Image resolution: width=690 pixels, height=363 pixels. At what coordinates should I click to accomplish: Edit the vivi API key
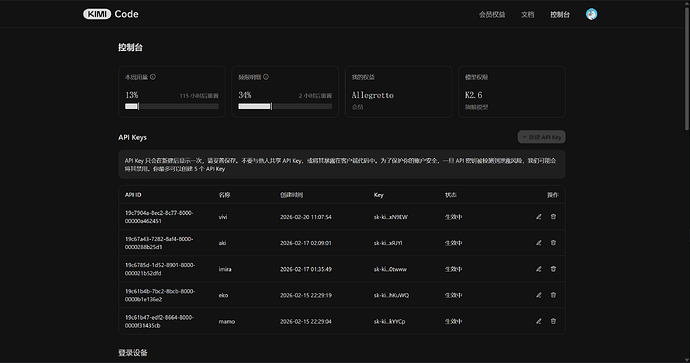[x=539, y=216]
